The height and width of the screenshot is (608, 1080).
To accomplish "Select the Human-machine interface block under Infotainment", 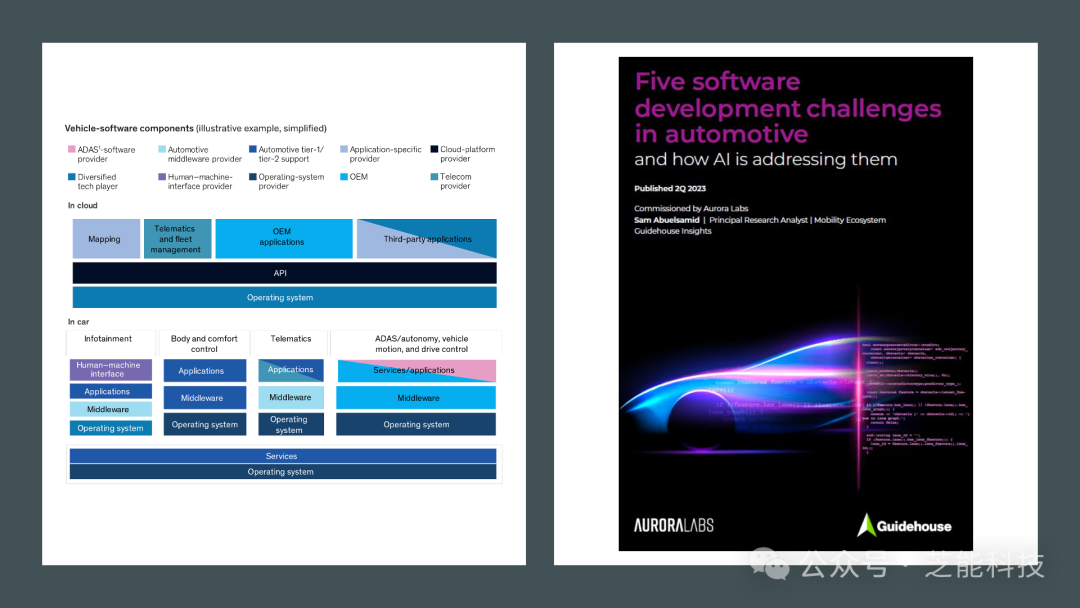I will pos(110,370).
